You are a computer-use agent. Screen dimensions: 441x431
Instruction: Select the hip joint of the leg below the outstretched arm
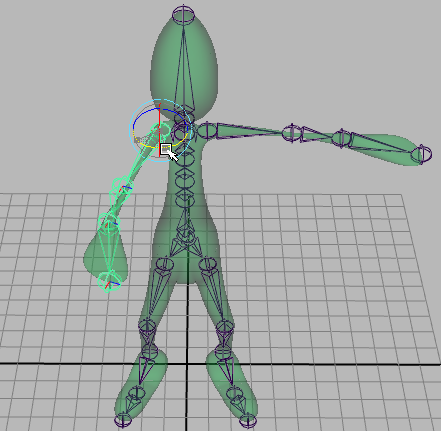[208, 265]
